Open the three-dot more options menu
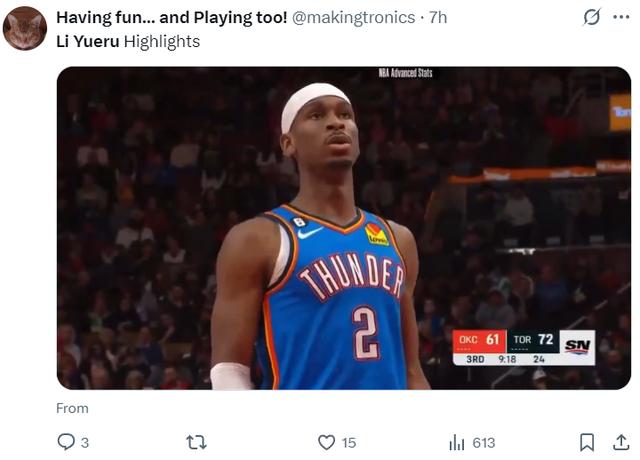640x460 pixels. pos(622,17)
